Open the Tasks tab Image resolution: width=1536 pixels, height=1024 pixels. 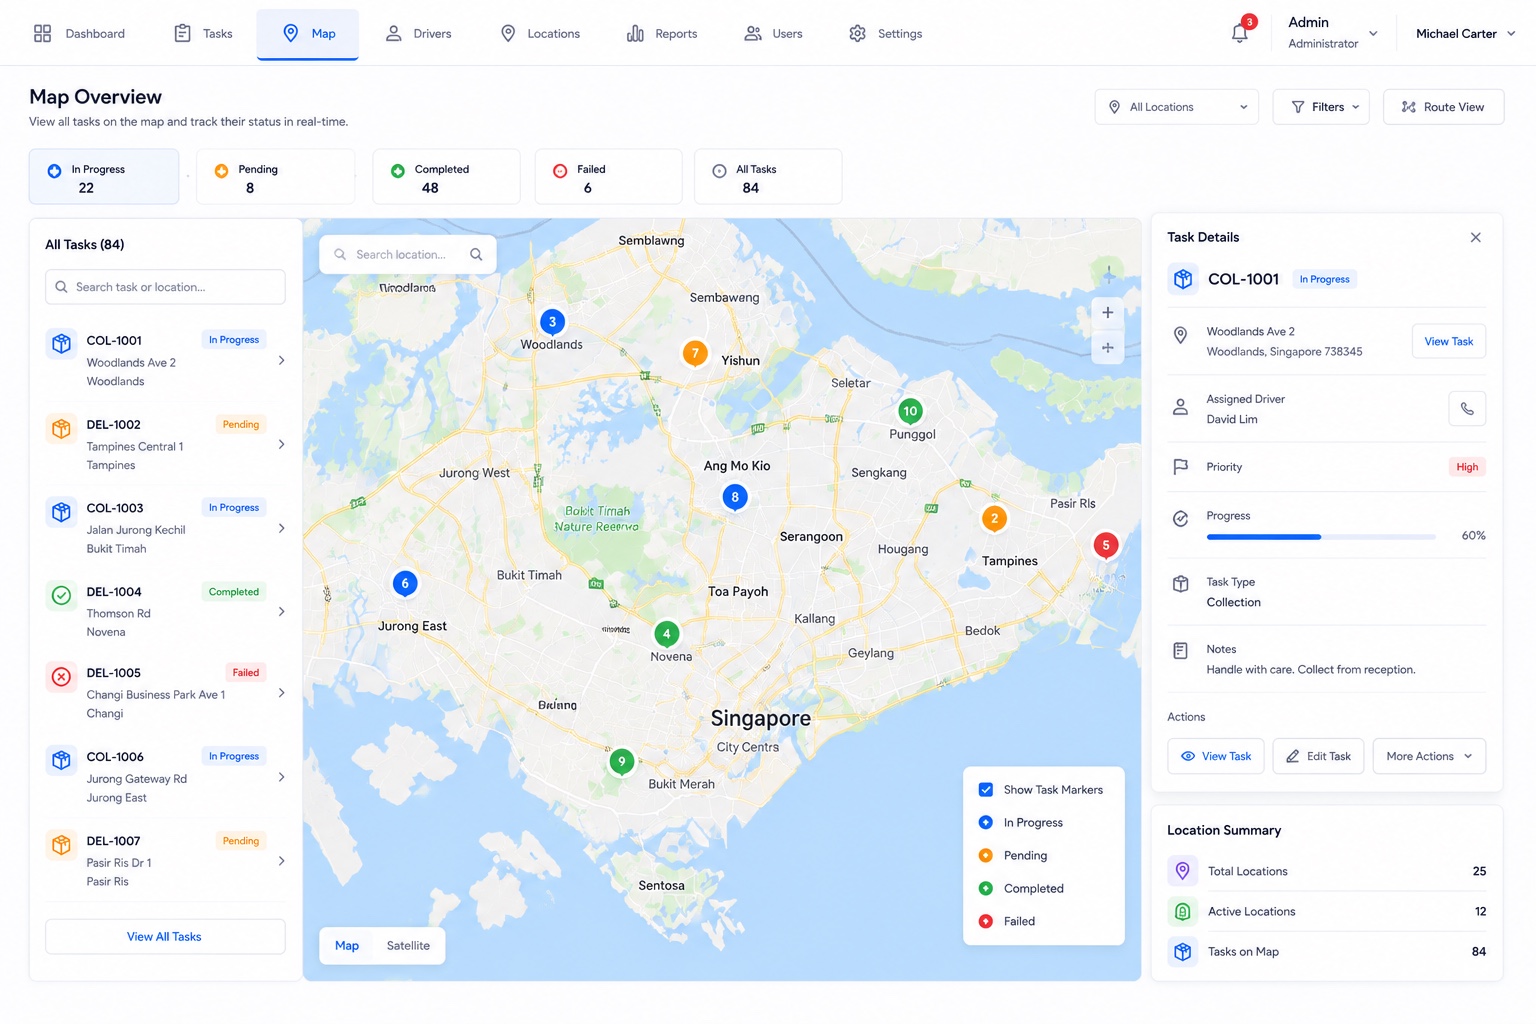[203, 34]
